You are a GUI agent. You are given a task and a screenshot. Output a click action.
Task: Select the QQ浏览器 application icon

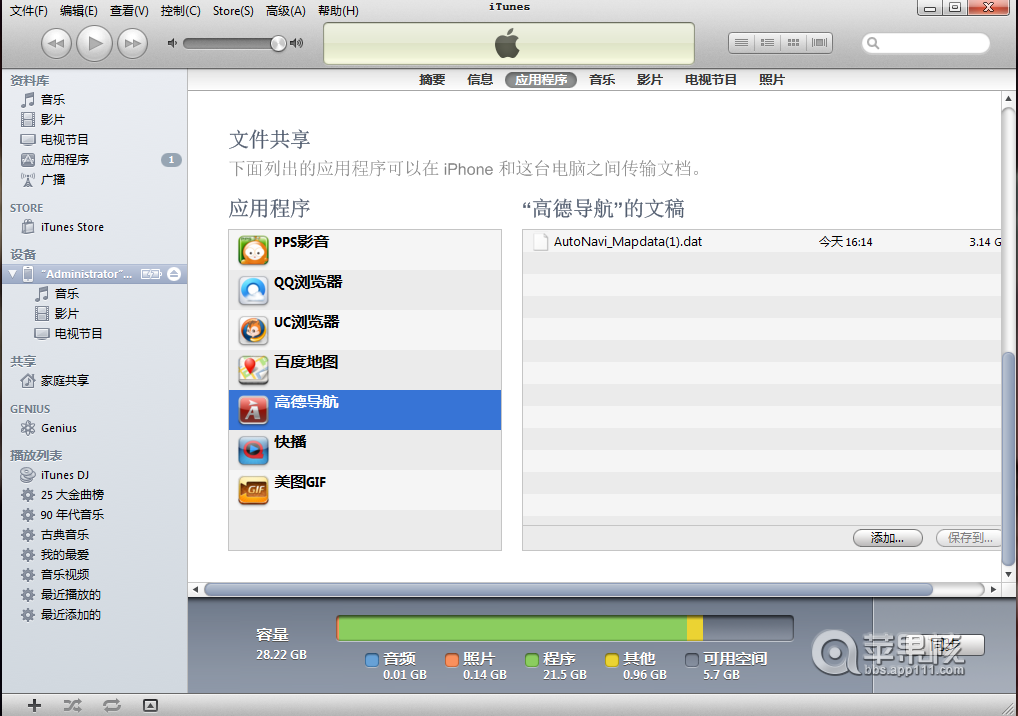click(x=253, y=289)
